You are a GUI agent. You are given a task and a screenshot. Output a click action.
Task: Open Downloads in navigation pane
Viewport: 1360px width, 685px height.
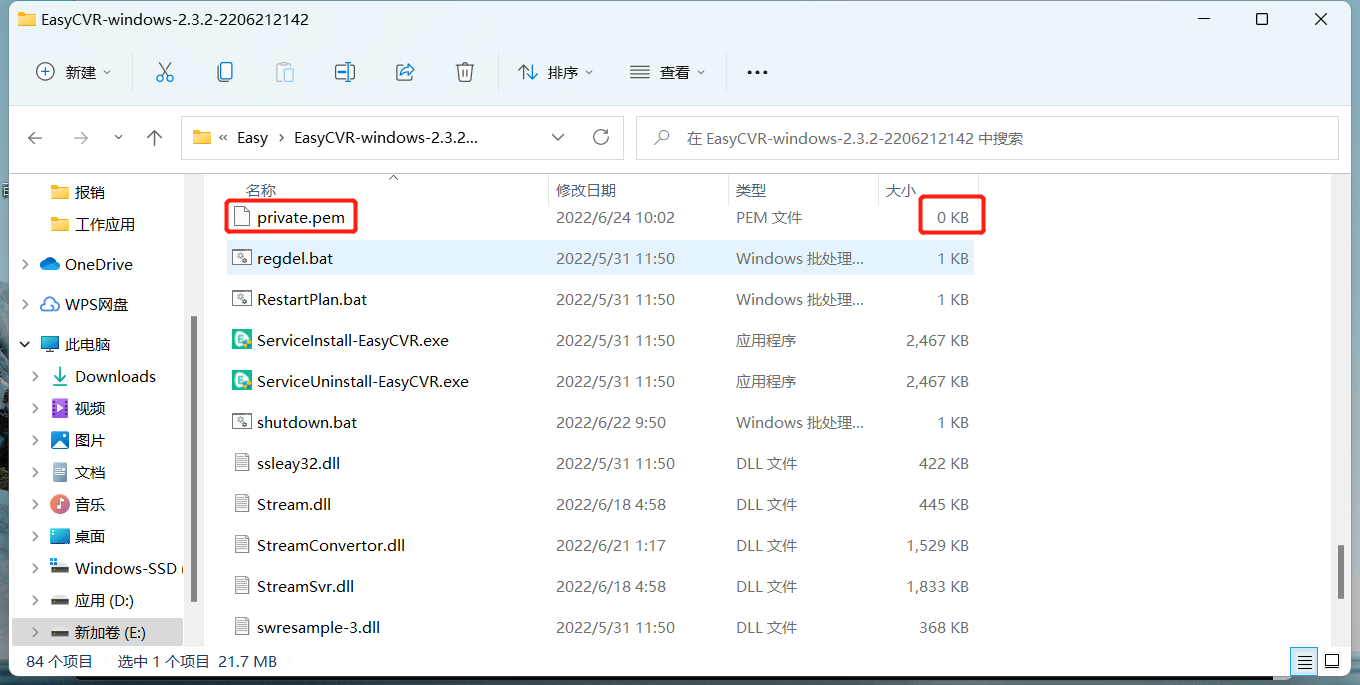[x=115, y=376]
